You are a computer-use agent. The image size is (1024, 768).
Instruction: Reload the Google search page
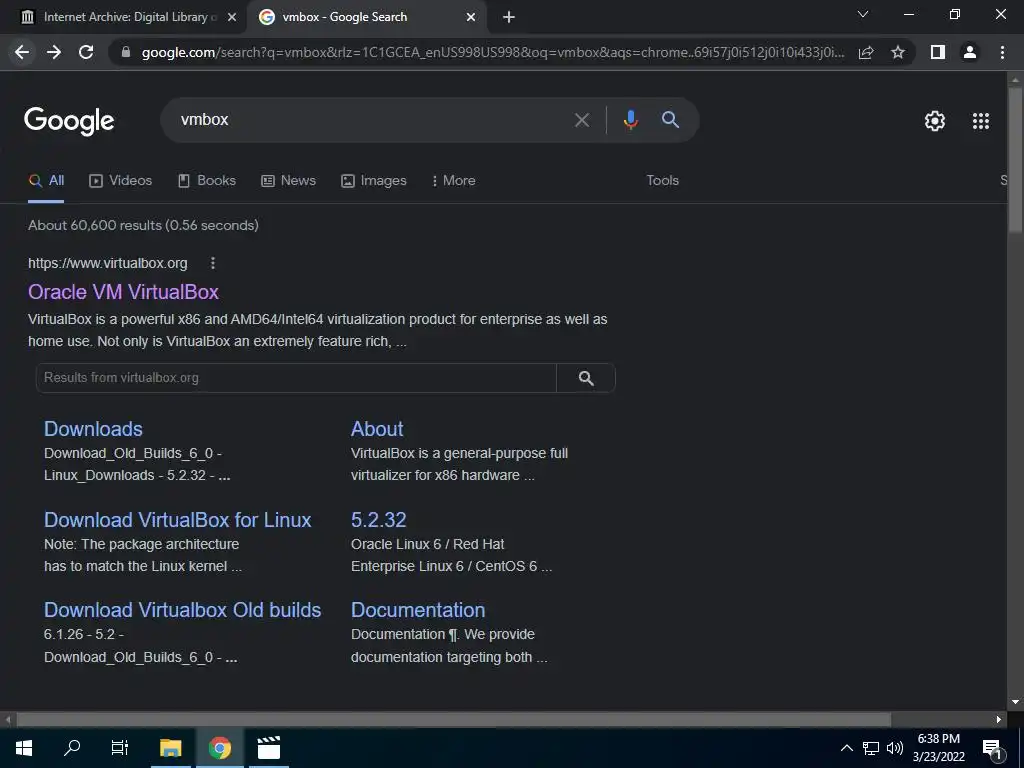click(x=86, y=52)
